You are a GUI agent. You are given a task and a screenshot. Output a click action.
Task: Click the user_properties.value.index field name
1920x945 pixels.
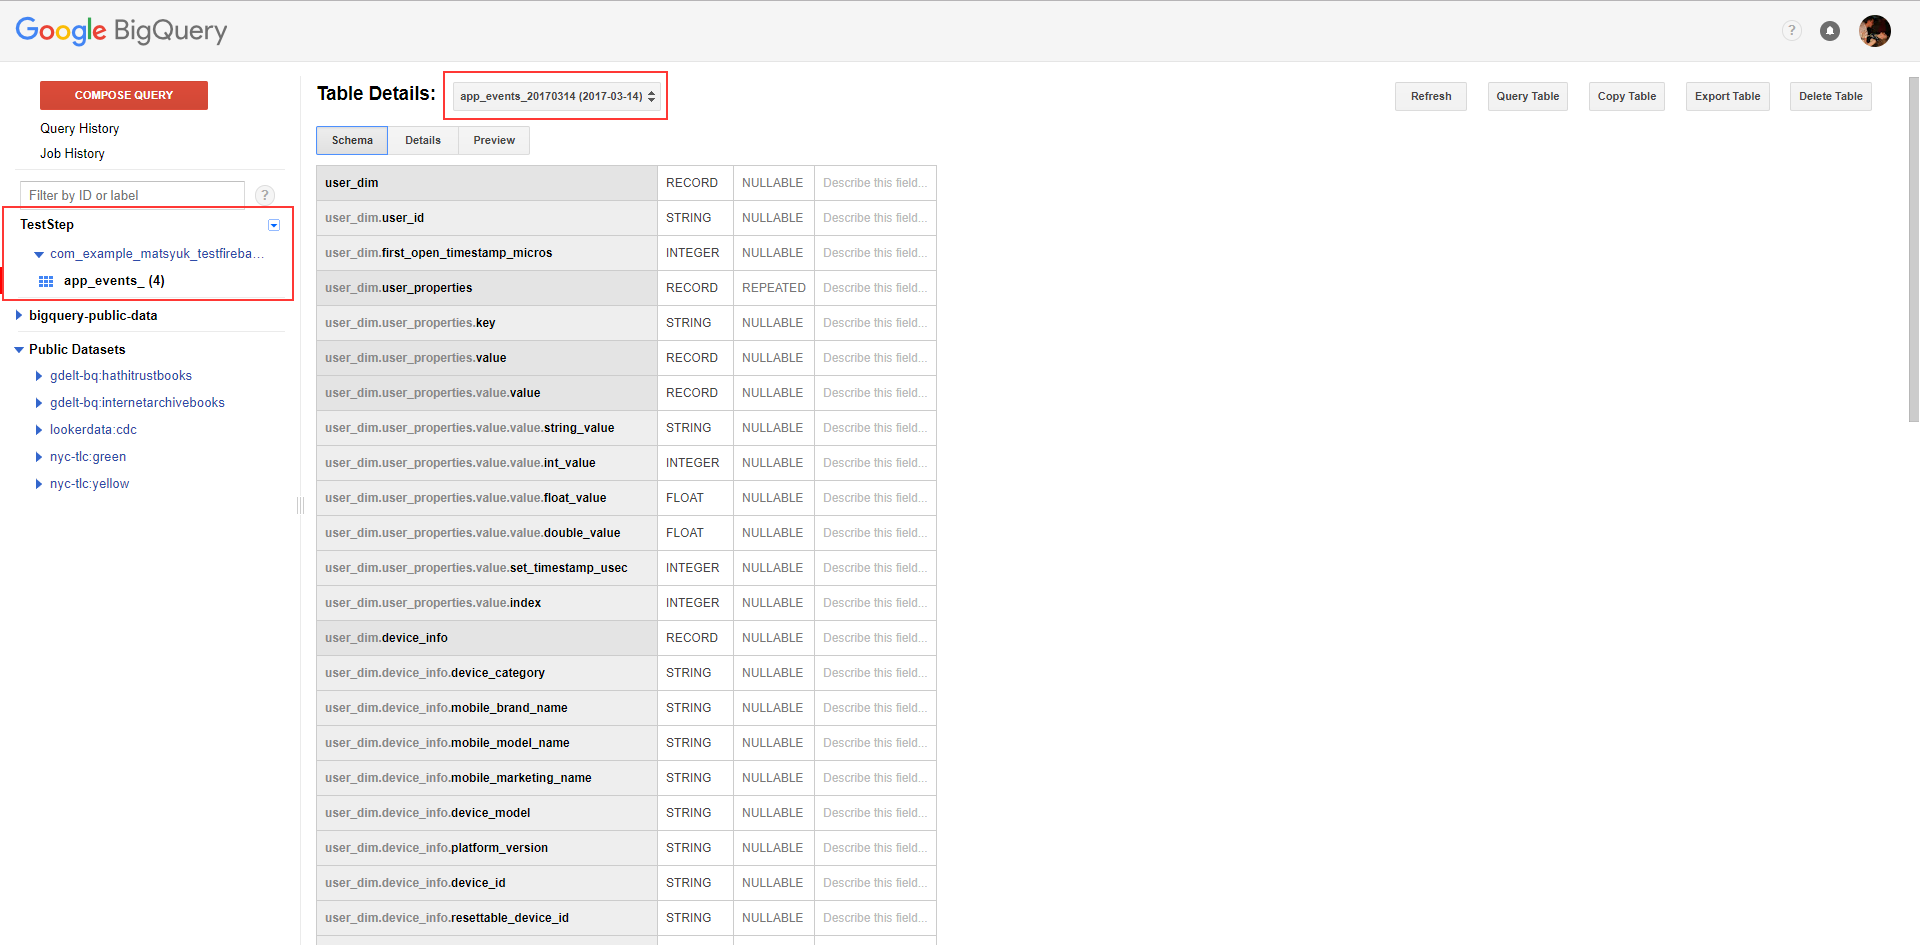point(433,603)
